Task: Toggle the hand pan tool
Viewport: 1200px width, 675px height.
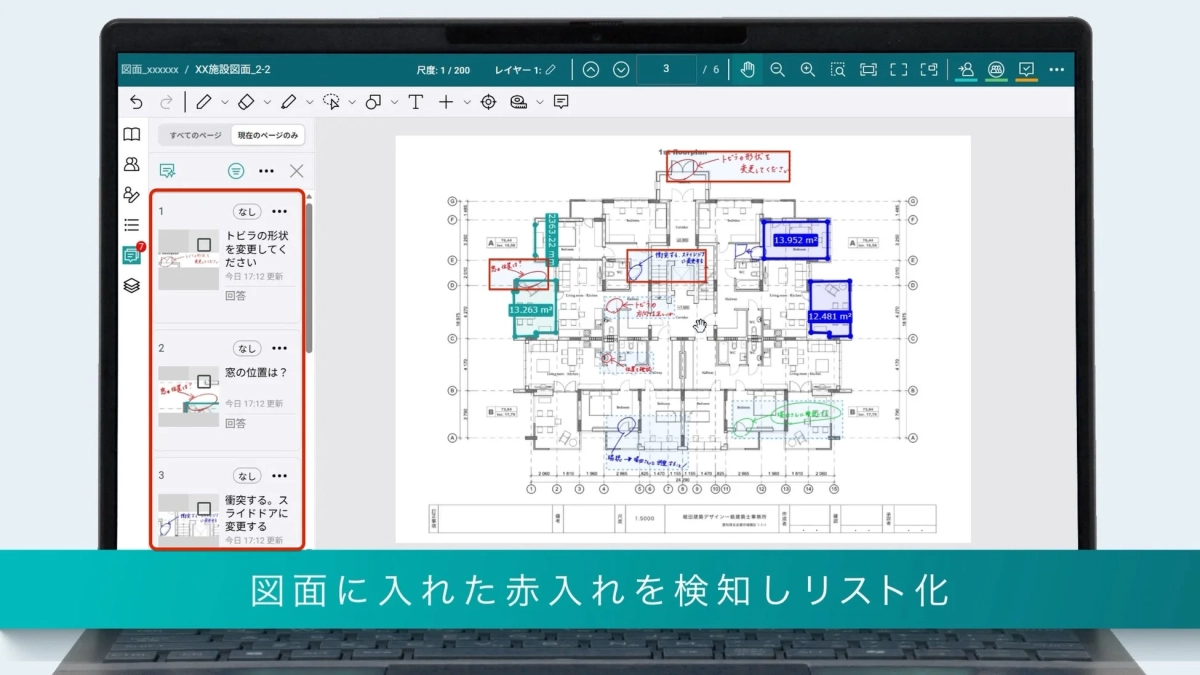Action: pos(746,69)
